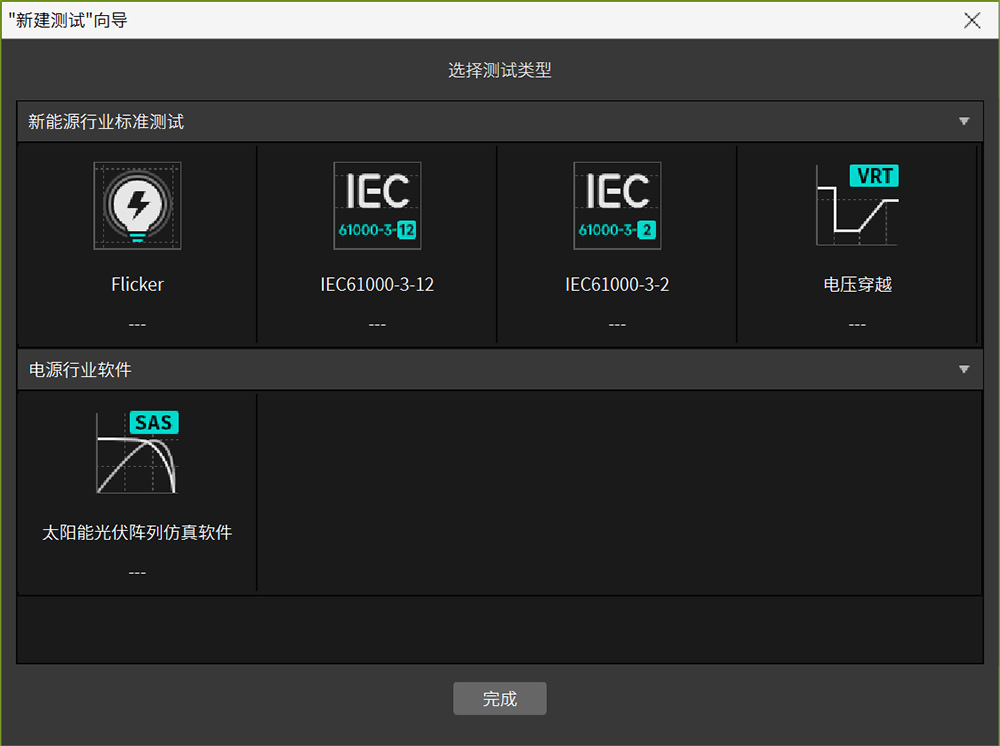Screen dimensions: 1000x746
Task: Click the 电源行业软件 header title
Action: click(80, 370)
